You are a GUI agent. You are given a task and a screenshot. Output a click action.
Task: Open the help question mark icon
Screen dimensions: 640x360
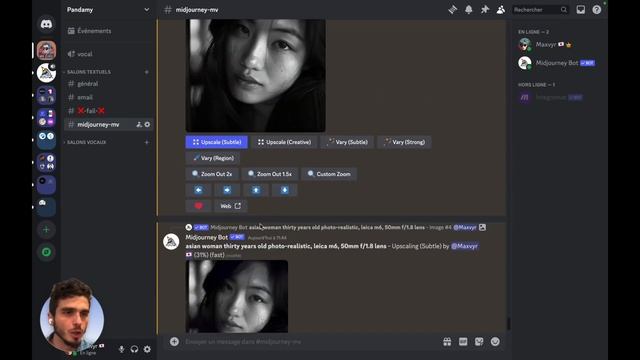[x=596, y=9]
